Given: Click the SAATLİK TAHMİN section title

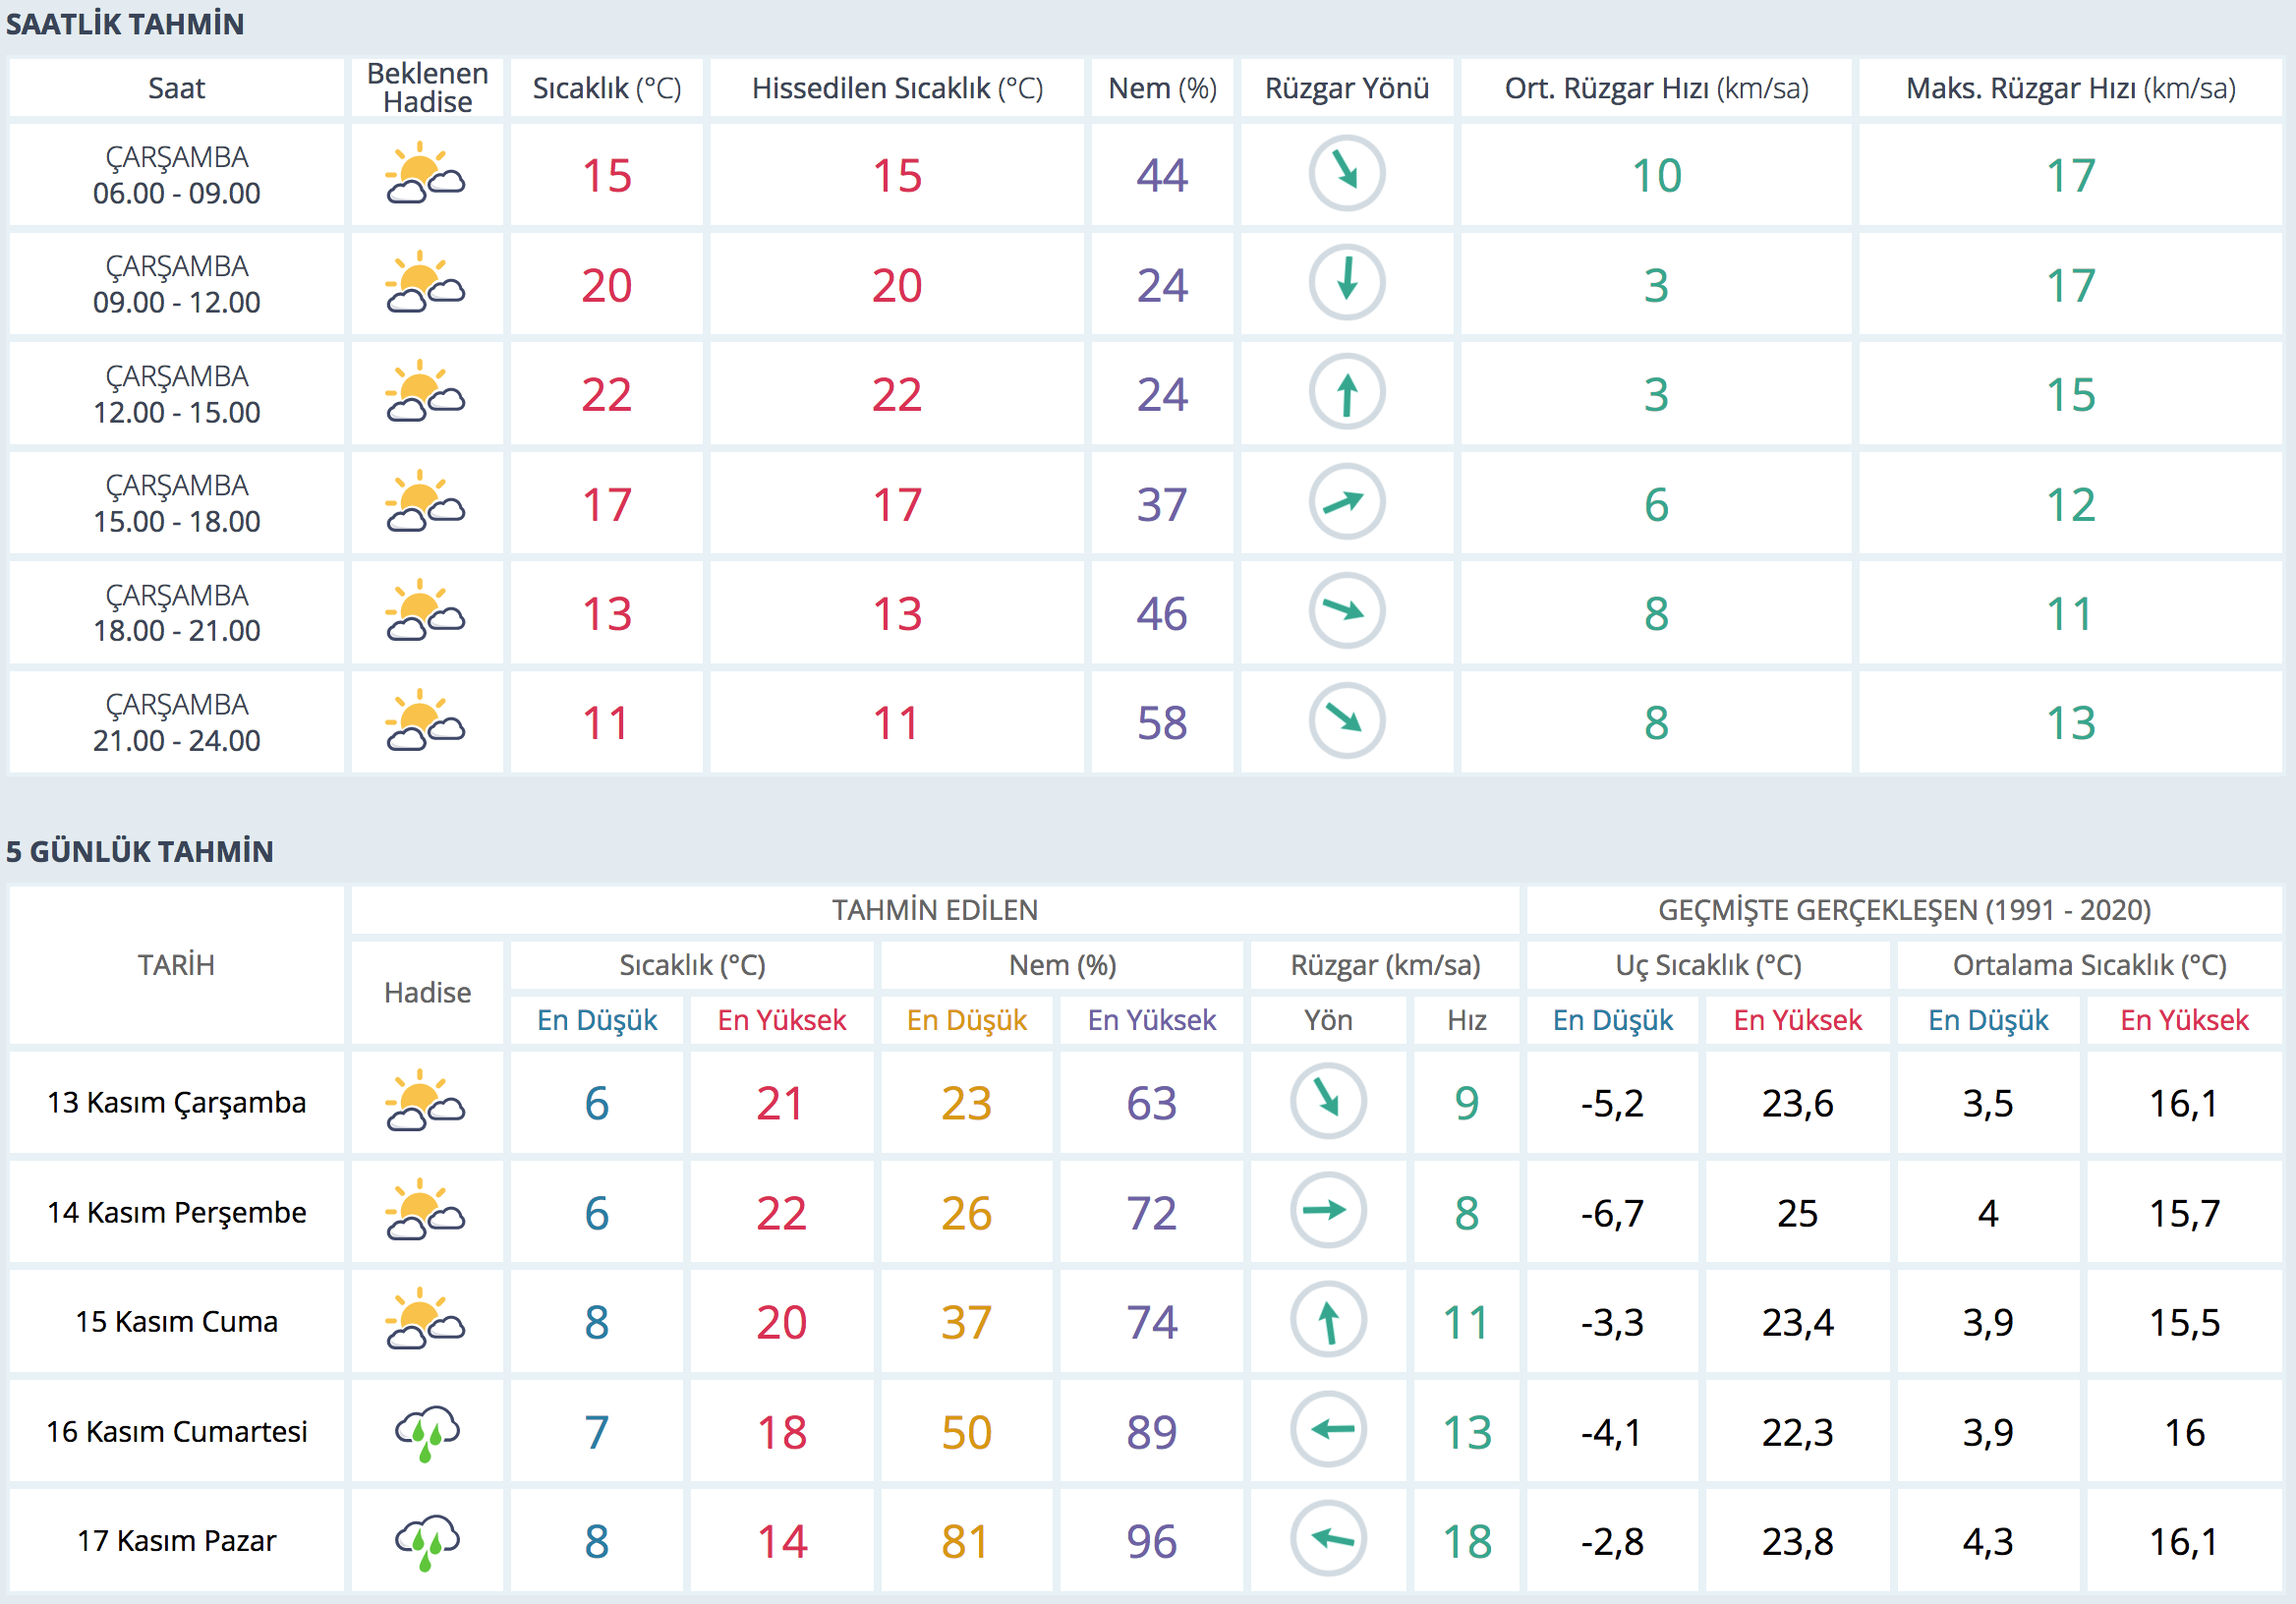Looking at the screenshot, I should [125, 24].
